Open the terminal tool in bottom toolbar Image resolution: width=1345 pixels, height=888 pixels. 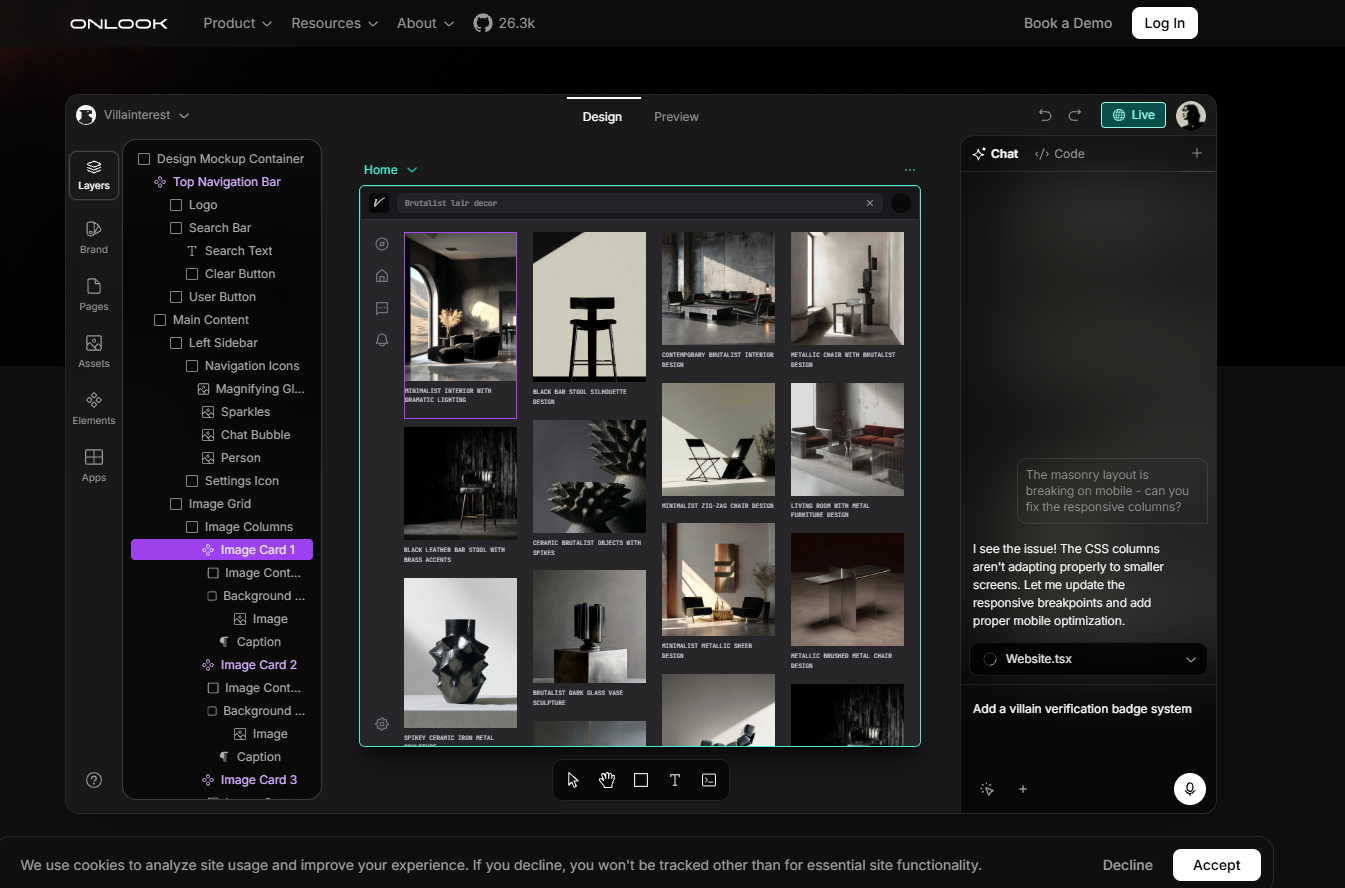click(x=709, y=780)
